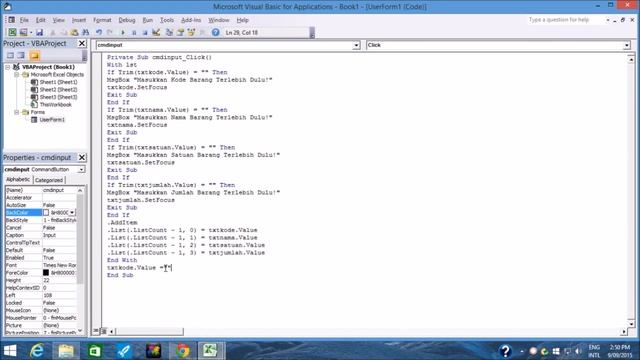
Task: Open Internet Explorer from the taskbar
Action: coord(37,351)
